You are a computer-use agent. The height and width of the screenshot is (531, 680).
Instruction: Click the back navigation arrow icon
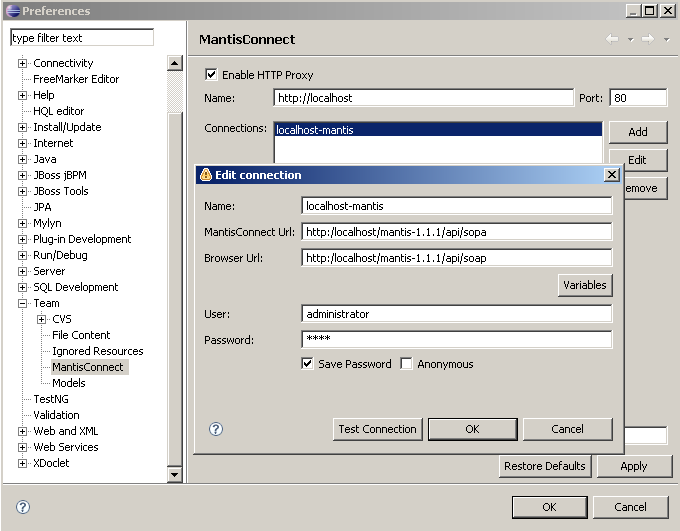point(612,39)
